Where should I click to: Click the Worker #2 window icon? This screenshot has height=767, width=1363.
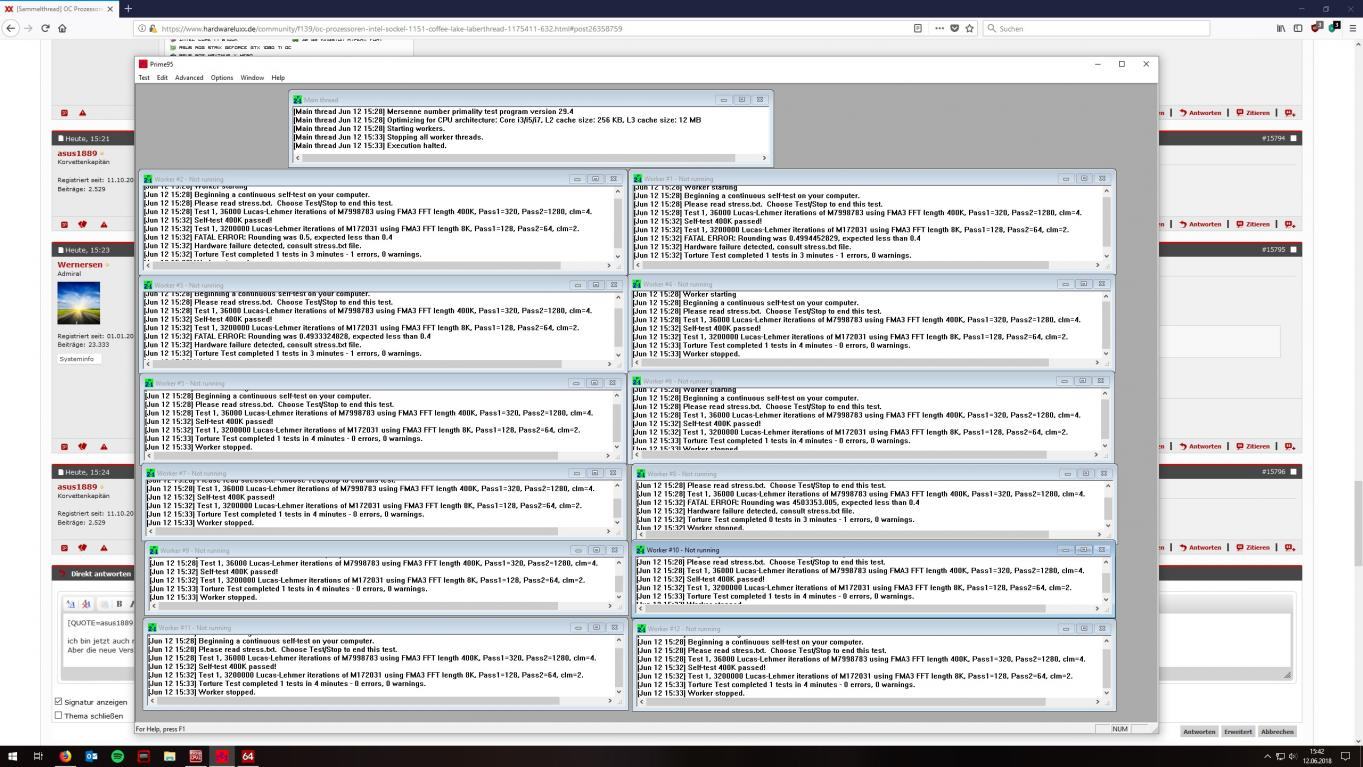(149, 179)
